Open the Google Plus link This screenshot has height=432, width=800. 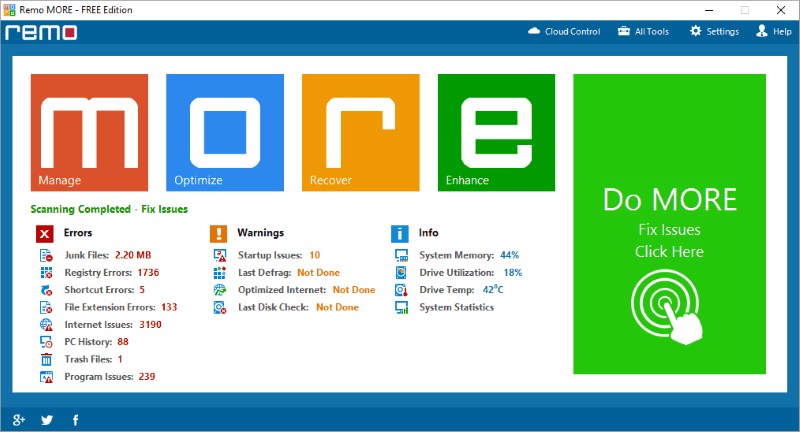coord(19,420)
